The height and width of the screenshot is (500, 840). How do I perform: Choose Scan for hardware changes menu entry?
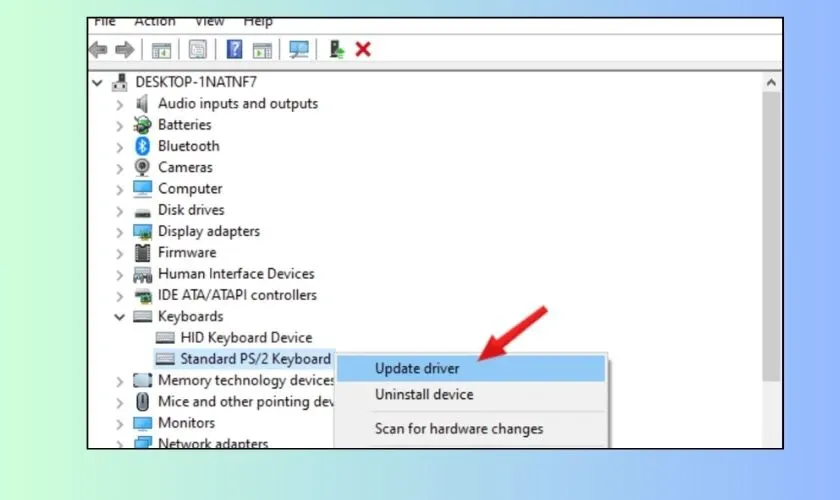pos(459,429)
